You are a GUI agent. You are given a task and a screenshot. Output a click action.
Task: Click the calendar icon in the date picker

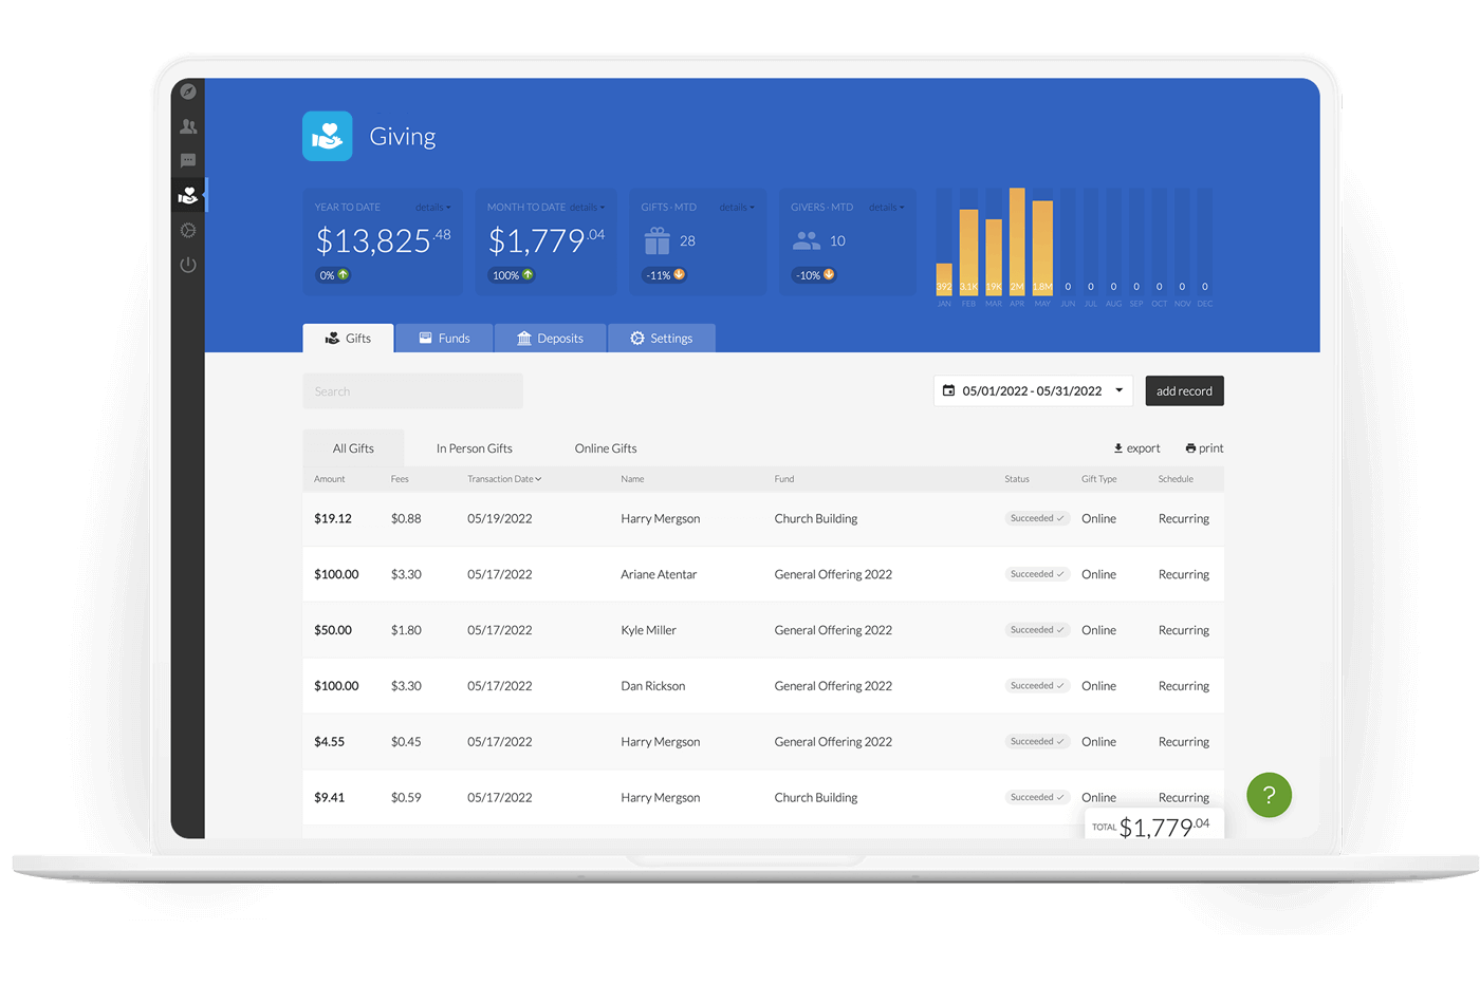point(950,390)
